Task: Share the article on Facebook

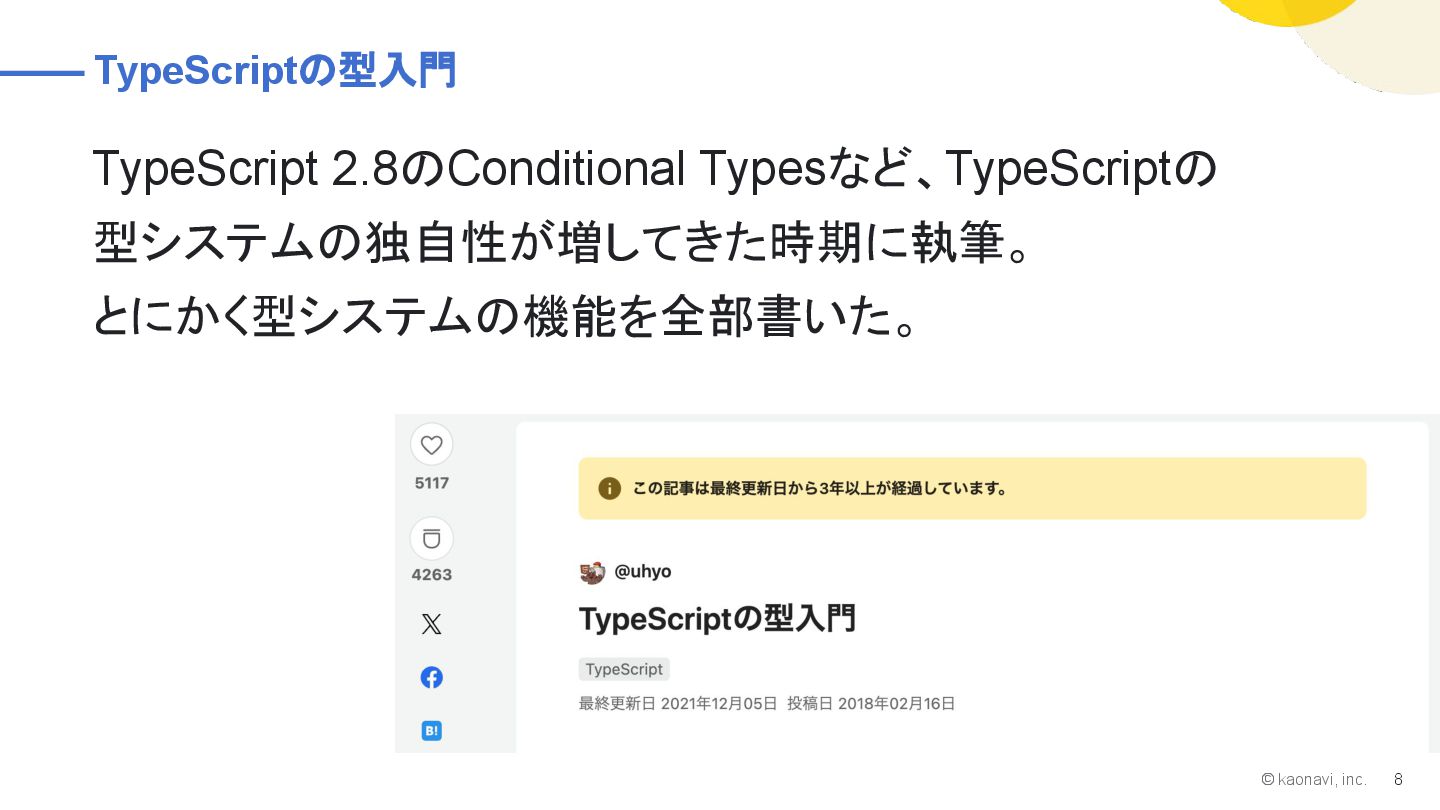Action: [x=431, y=678]
